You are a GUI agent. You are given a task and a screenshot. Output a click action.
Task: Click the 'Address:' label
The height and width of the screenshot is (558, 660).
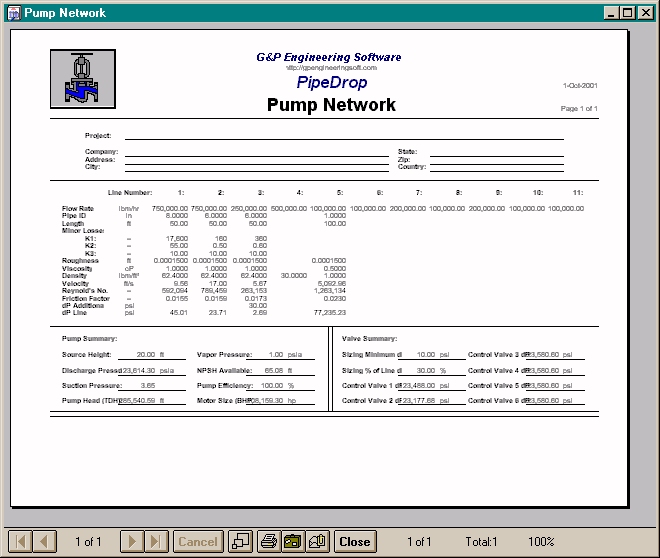pyautogui.click(x=100, y=159)
